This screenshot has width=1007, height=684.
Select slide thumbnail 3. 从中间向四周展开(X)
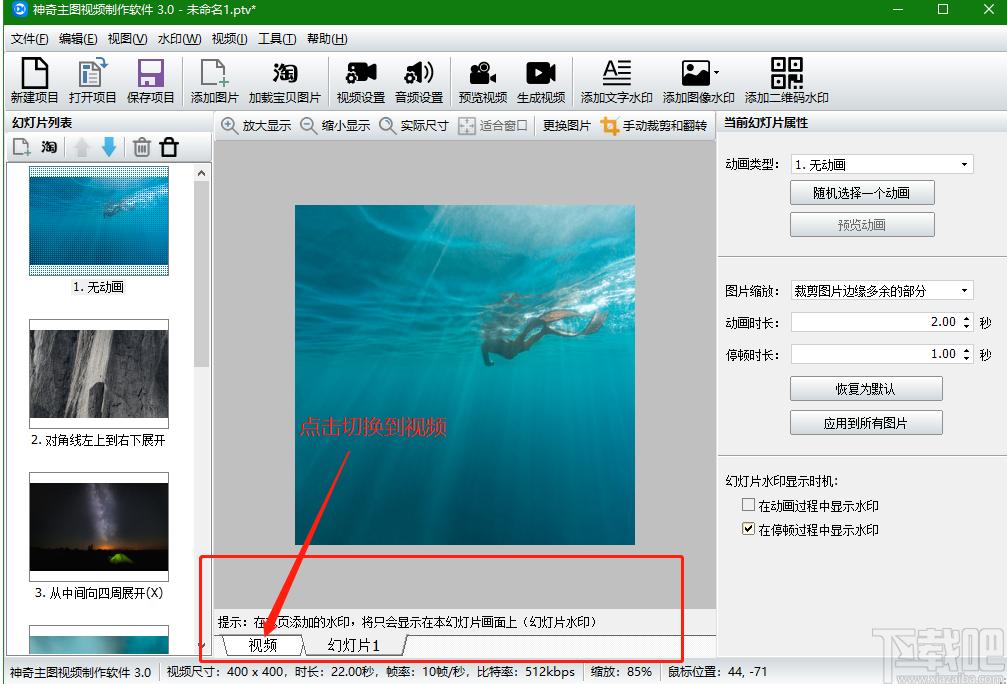[99, 527]
